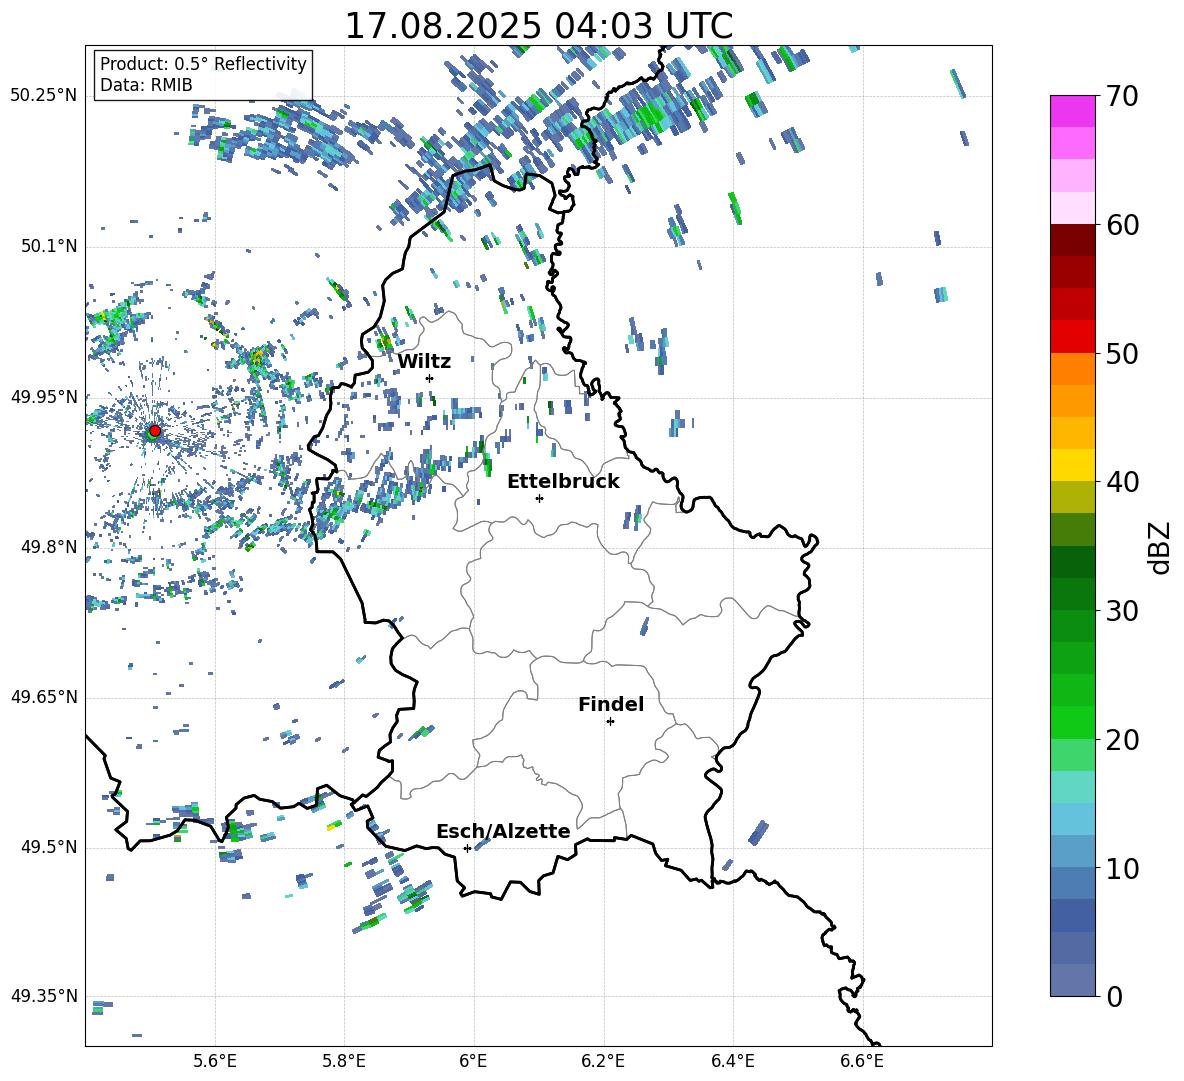The image size is (1184, 1081).
Task: Click the red radar location marker
Action: tap(155, 430)
